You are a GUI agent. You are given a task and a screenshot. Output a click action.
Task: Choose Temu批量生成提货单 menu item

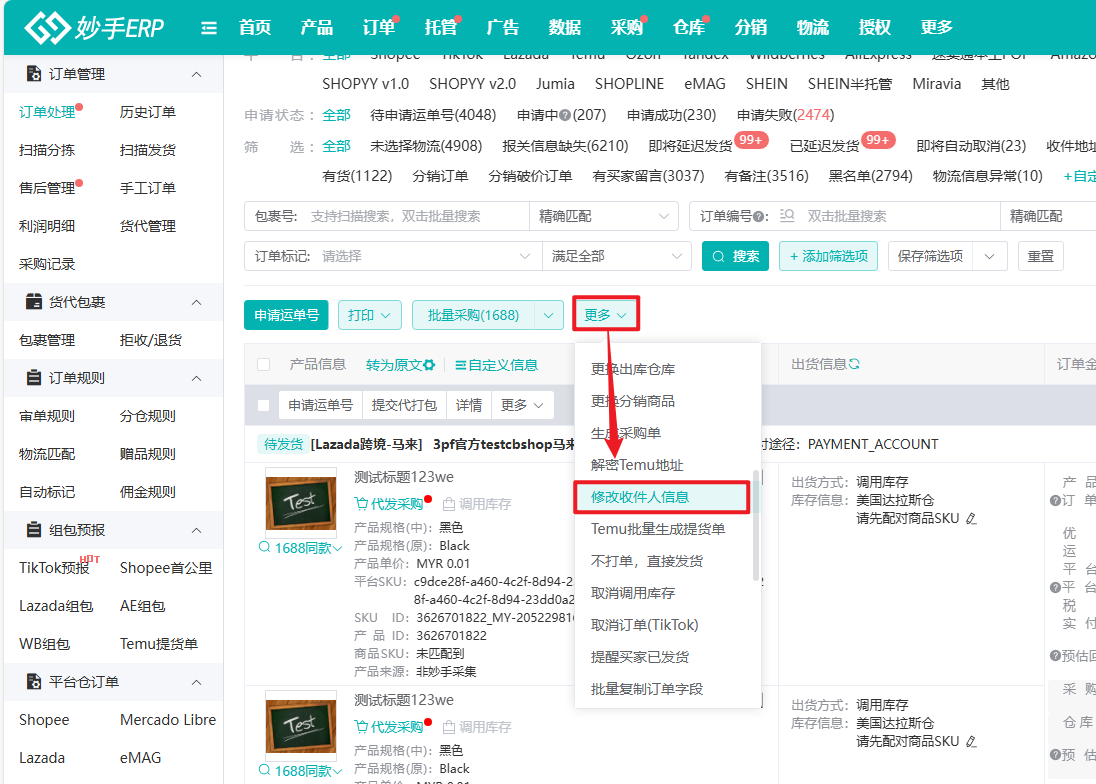658,529
